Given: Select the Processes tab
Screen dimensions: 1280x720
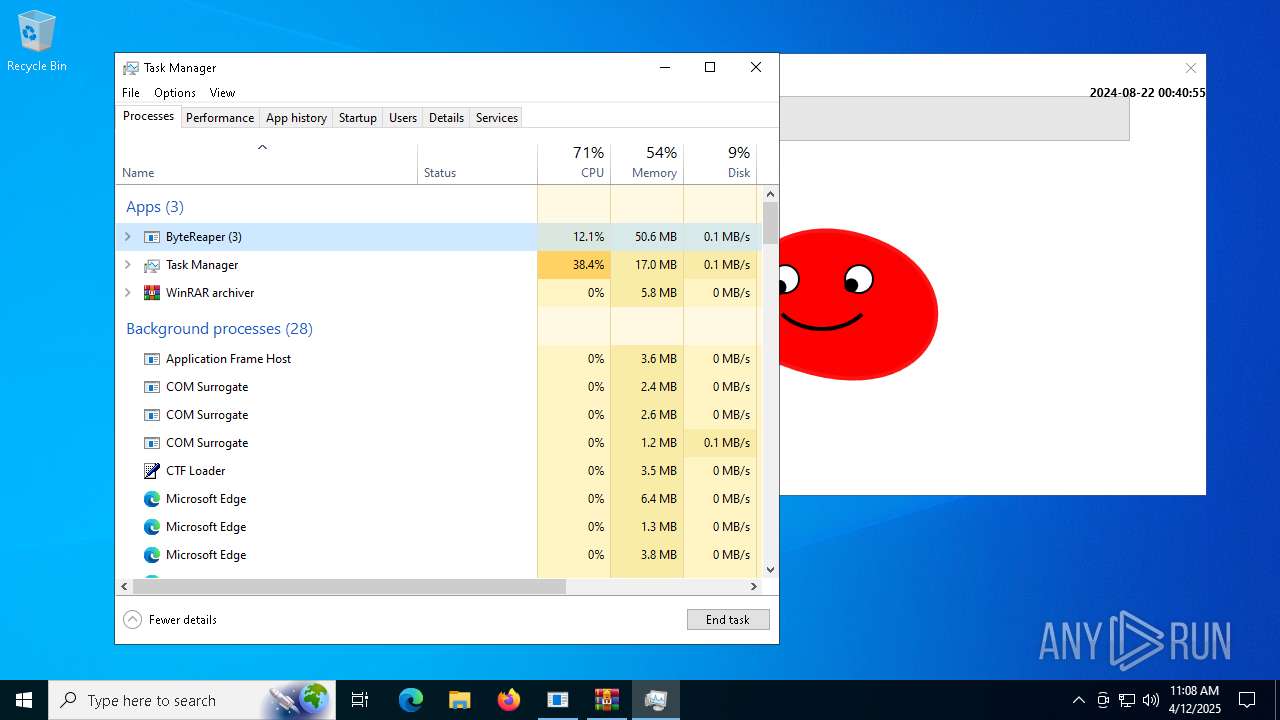Looking at the screenshot, I should pyautogui.click(x=148, y=117).
